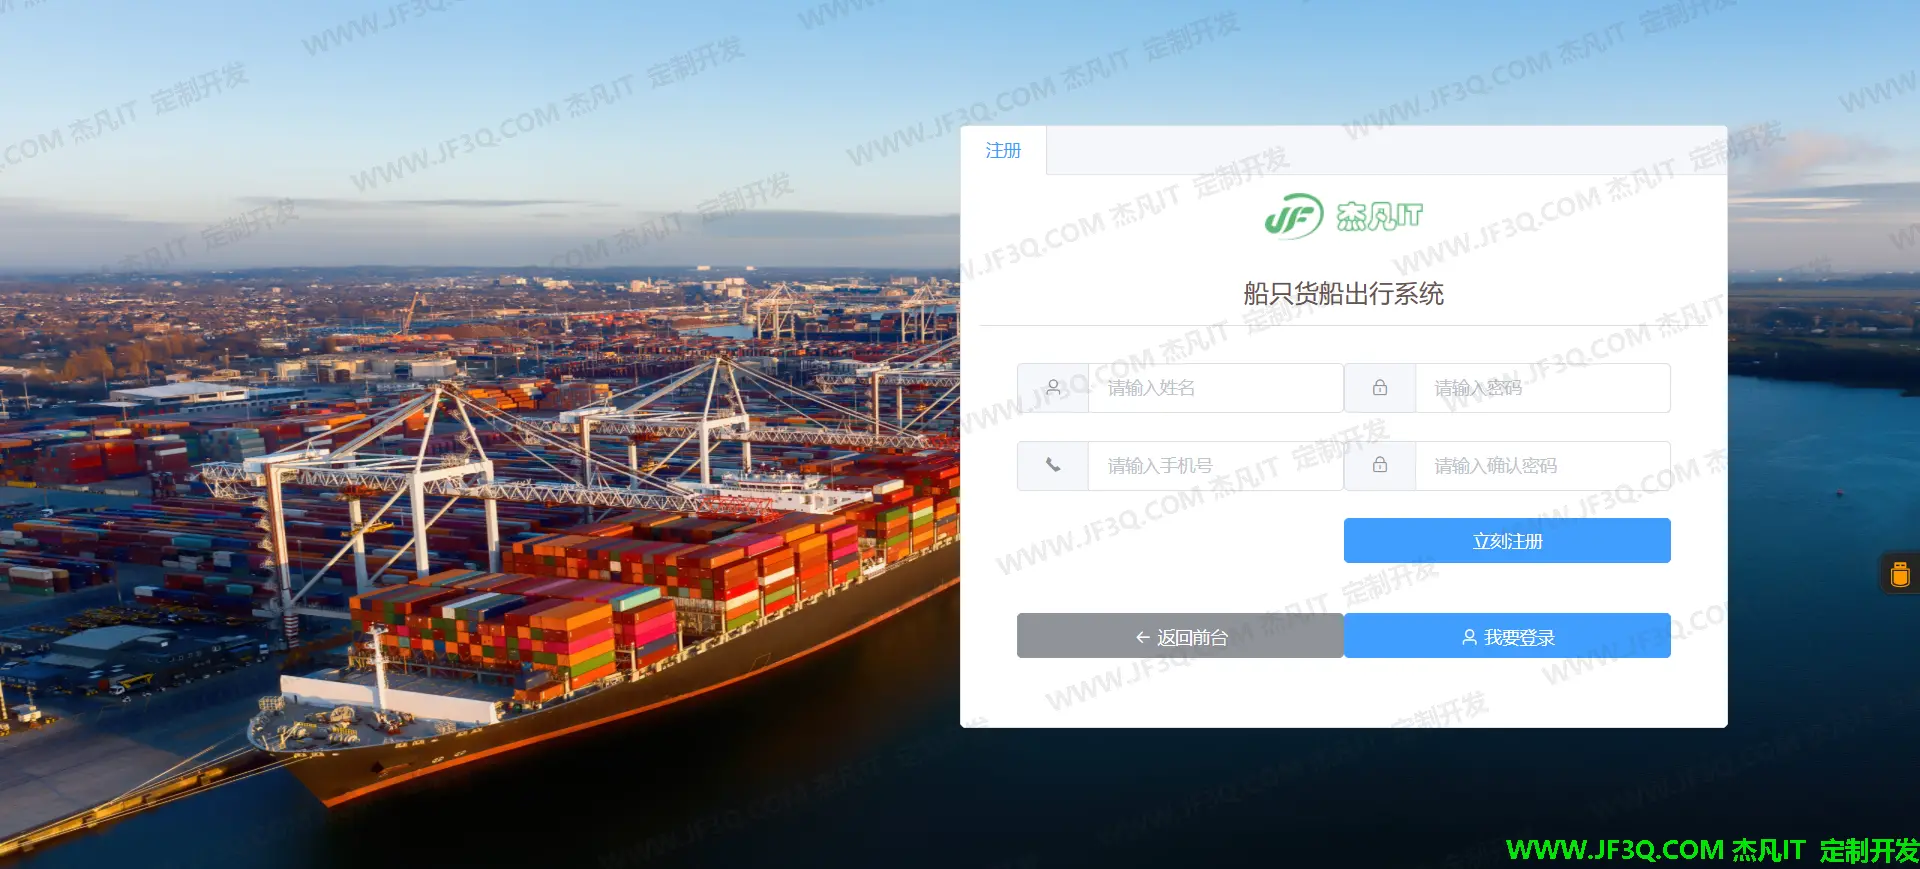Click the left arrow icon in 返回前台

click(x=1142, y=637)
